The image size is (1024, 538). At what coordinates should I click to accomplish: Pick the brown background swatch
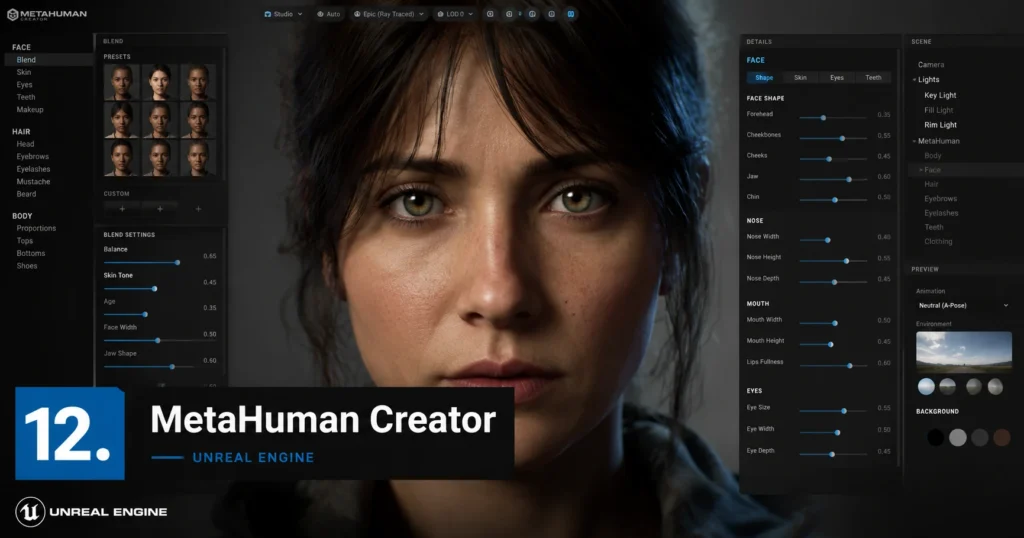[1001, 437]
